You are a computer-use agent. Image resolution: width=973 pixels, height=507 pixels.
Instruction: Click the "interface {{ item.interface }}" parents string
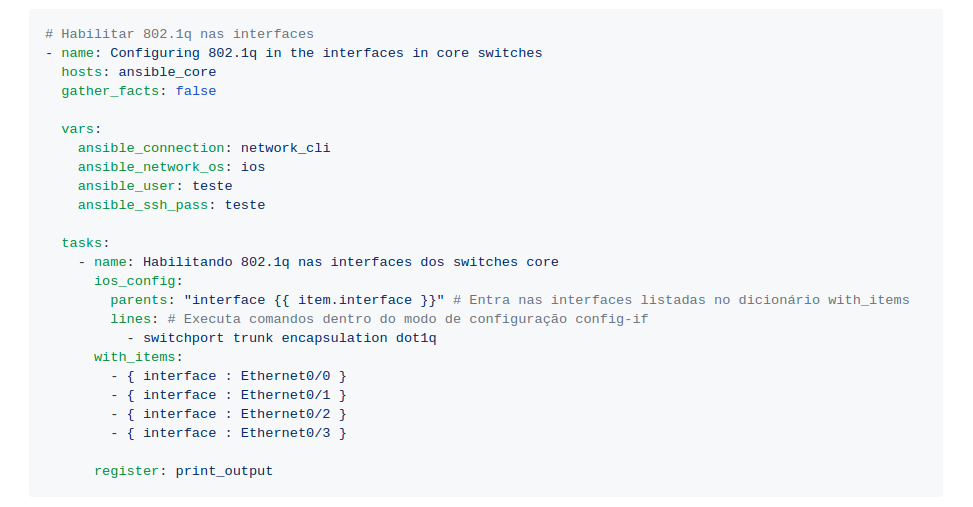point(314,300)
